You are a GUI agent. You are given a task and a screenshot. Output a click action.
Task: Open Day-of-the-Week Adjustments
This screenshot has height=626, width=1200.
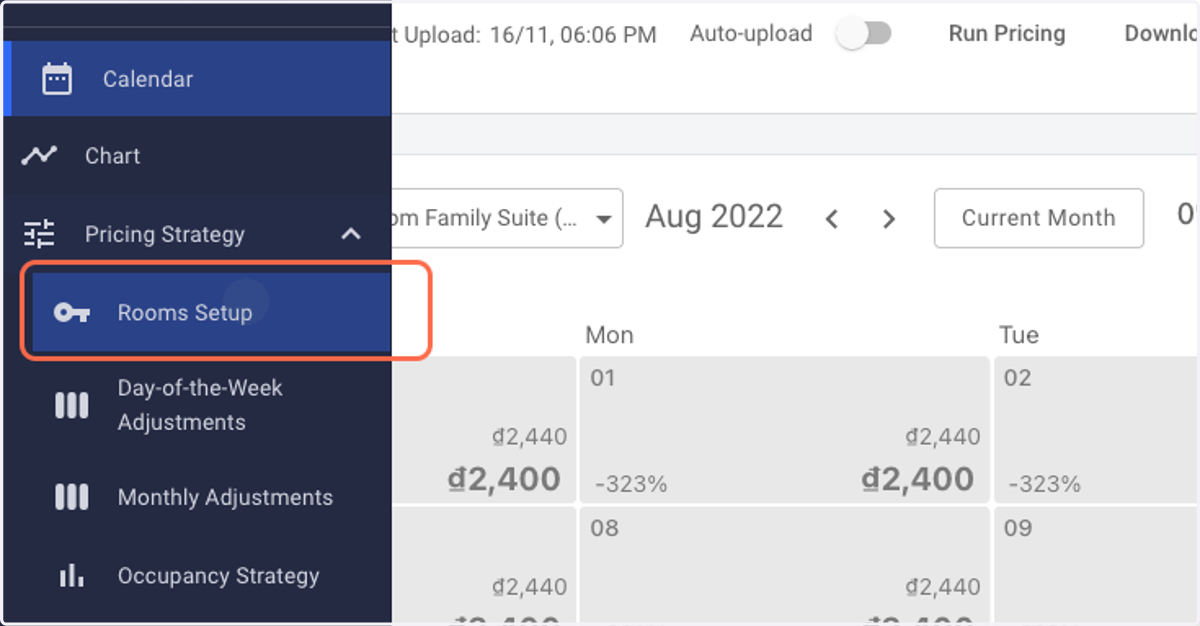click(x=211, y=405)
